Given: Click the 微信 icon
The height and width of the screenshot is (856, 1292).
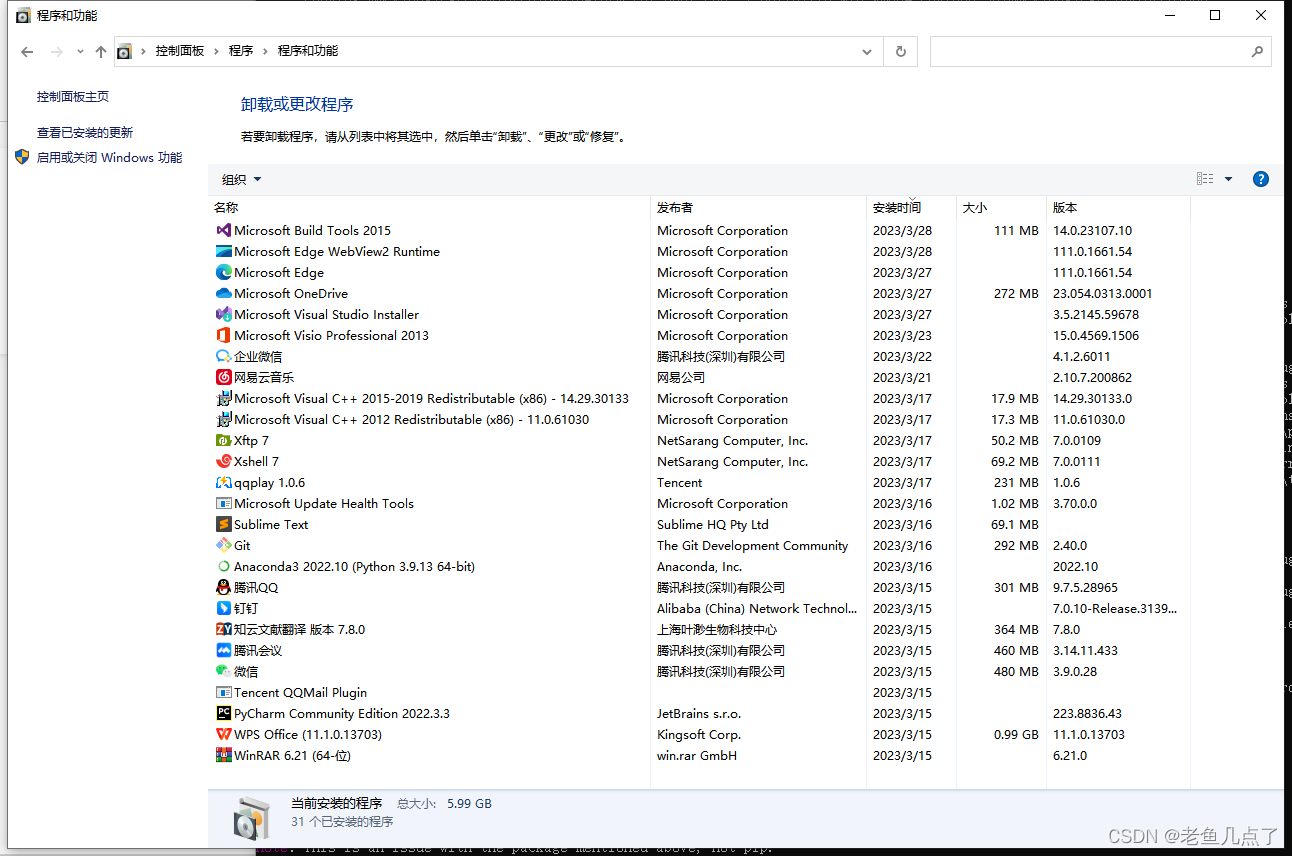Looking at the screenshot, I should pyautogui.click(x=224, y=671).
